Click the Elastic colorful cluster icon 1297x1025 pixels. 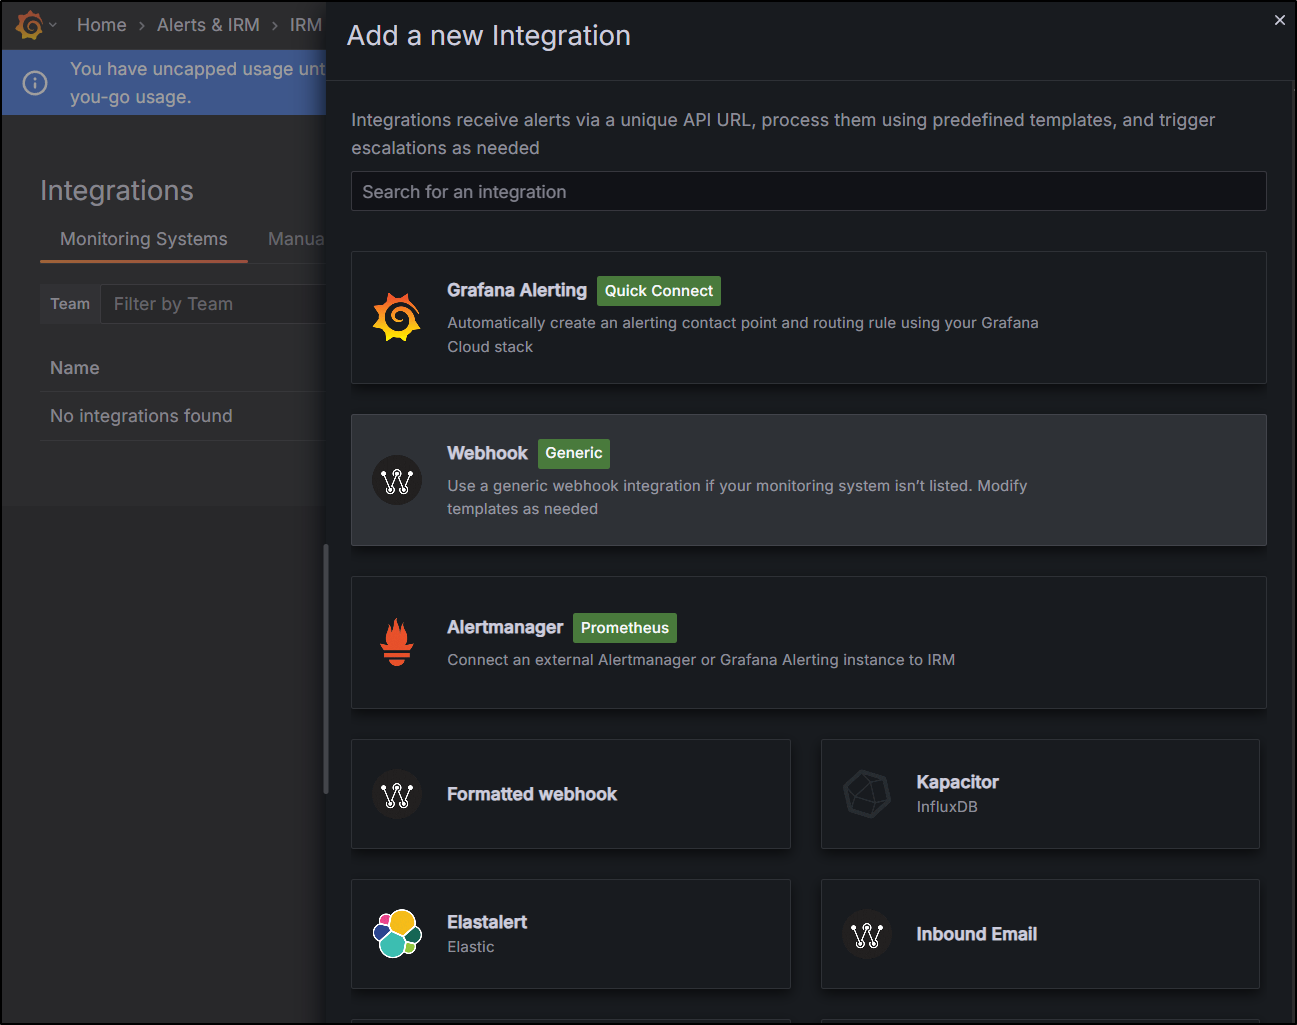pos(397,934)
